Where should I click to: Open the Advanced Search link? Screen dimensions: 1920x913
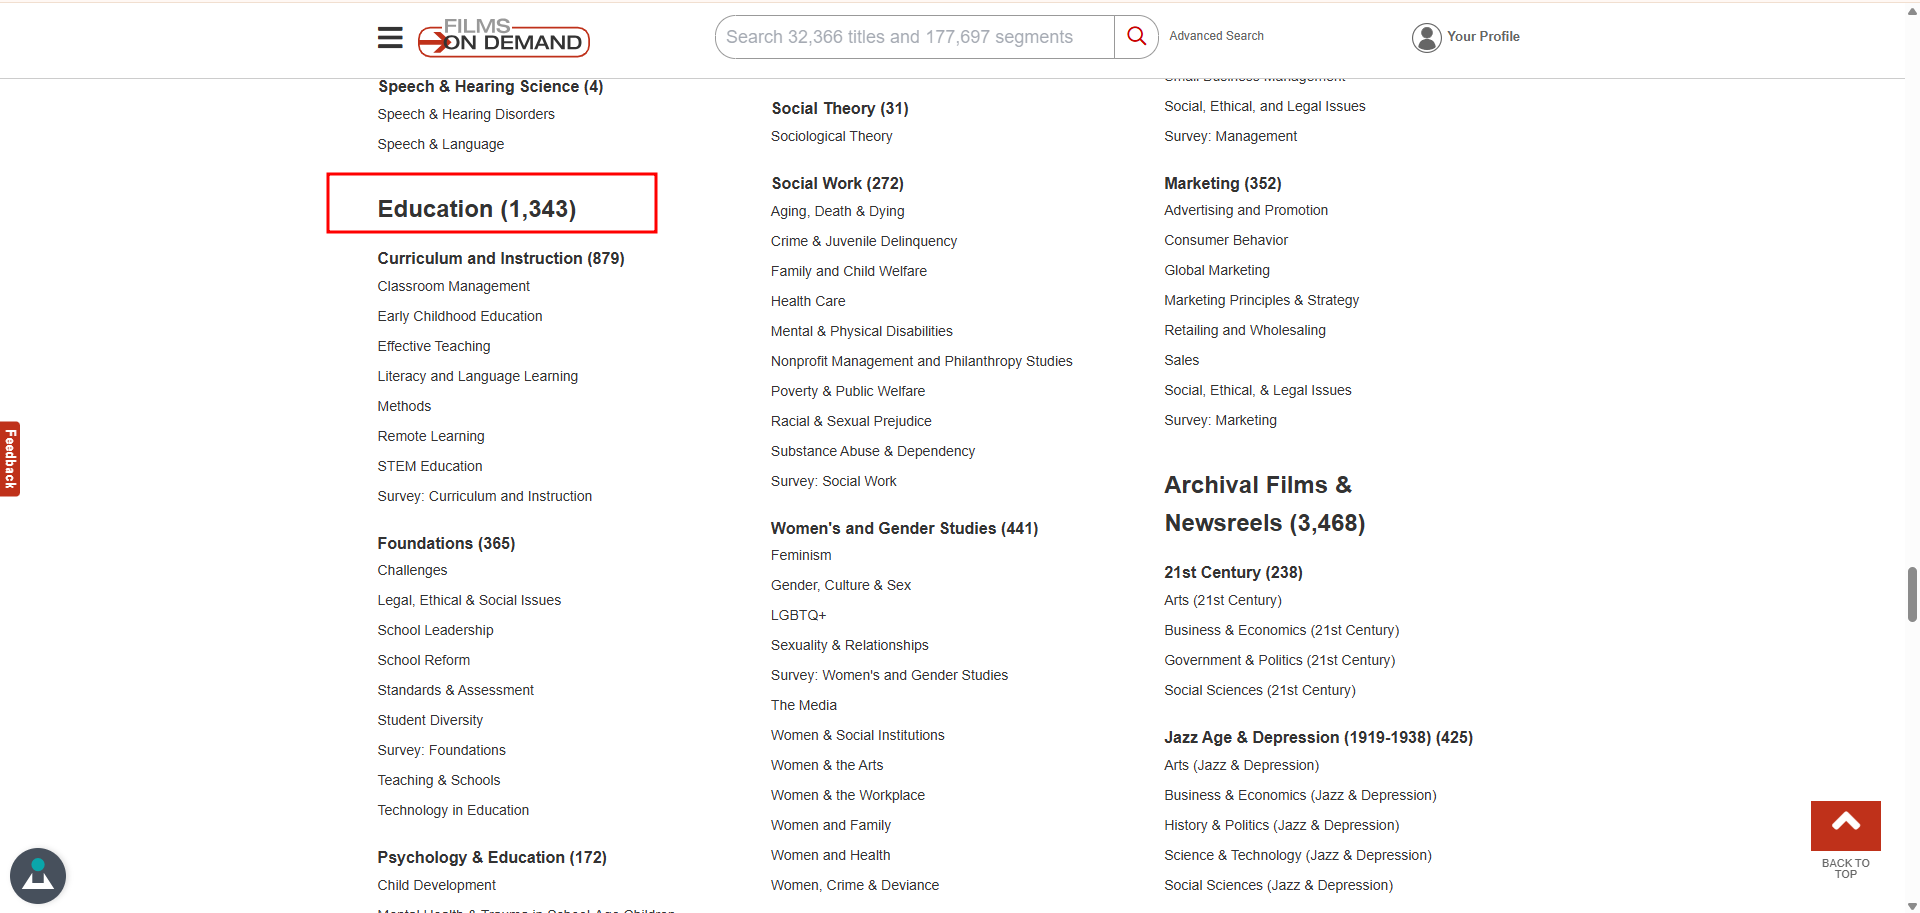coord(1216,36)
